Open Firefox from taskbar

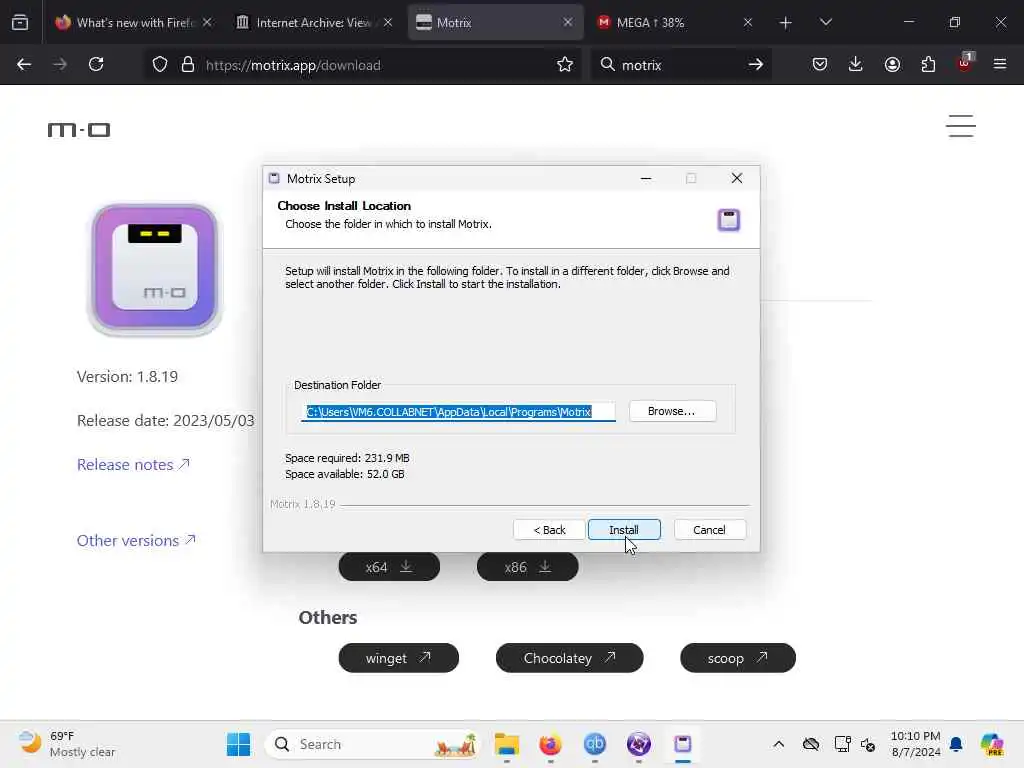pyautogui.click(x=551, y=744)
